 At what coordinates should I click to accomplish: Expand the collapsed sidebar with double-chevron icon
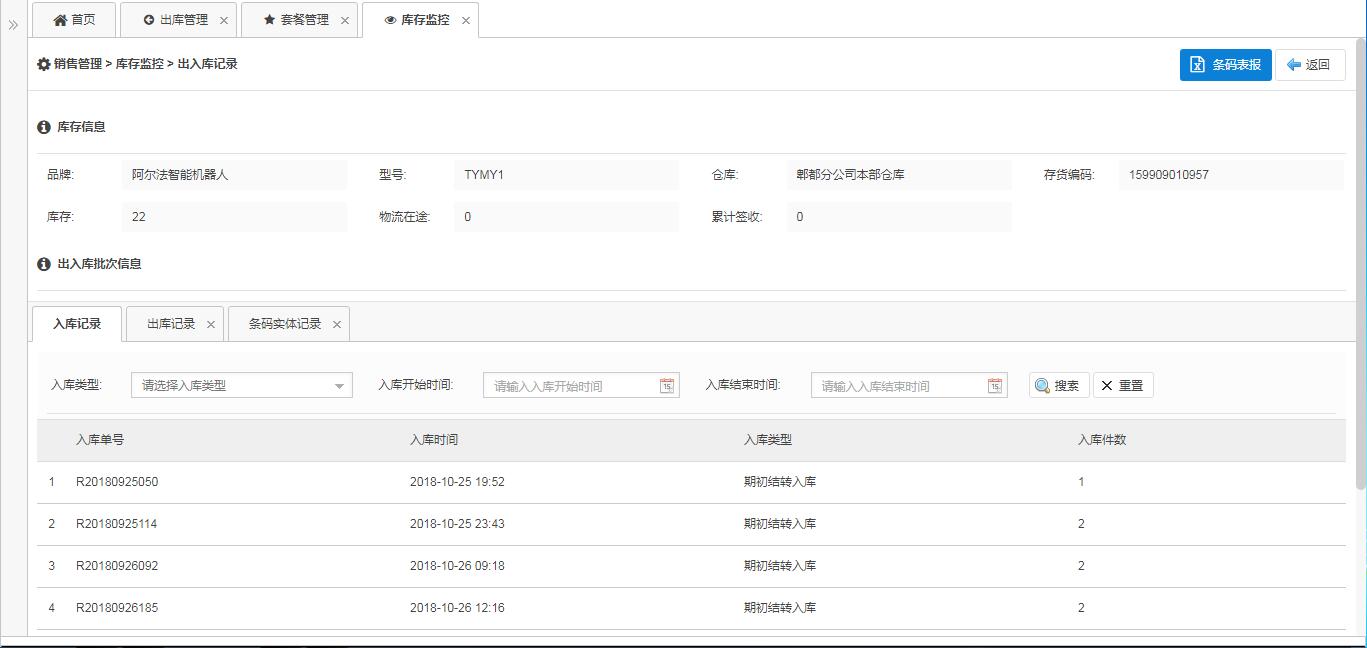13,25
